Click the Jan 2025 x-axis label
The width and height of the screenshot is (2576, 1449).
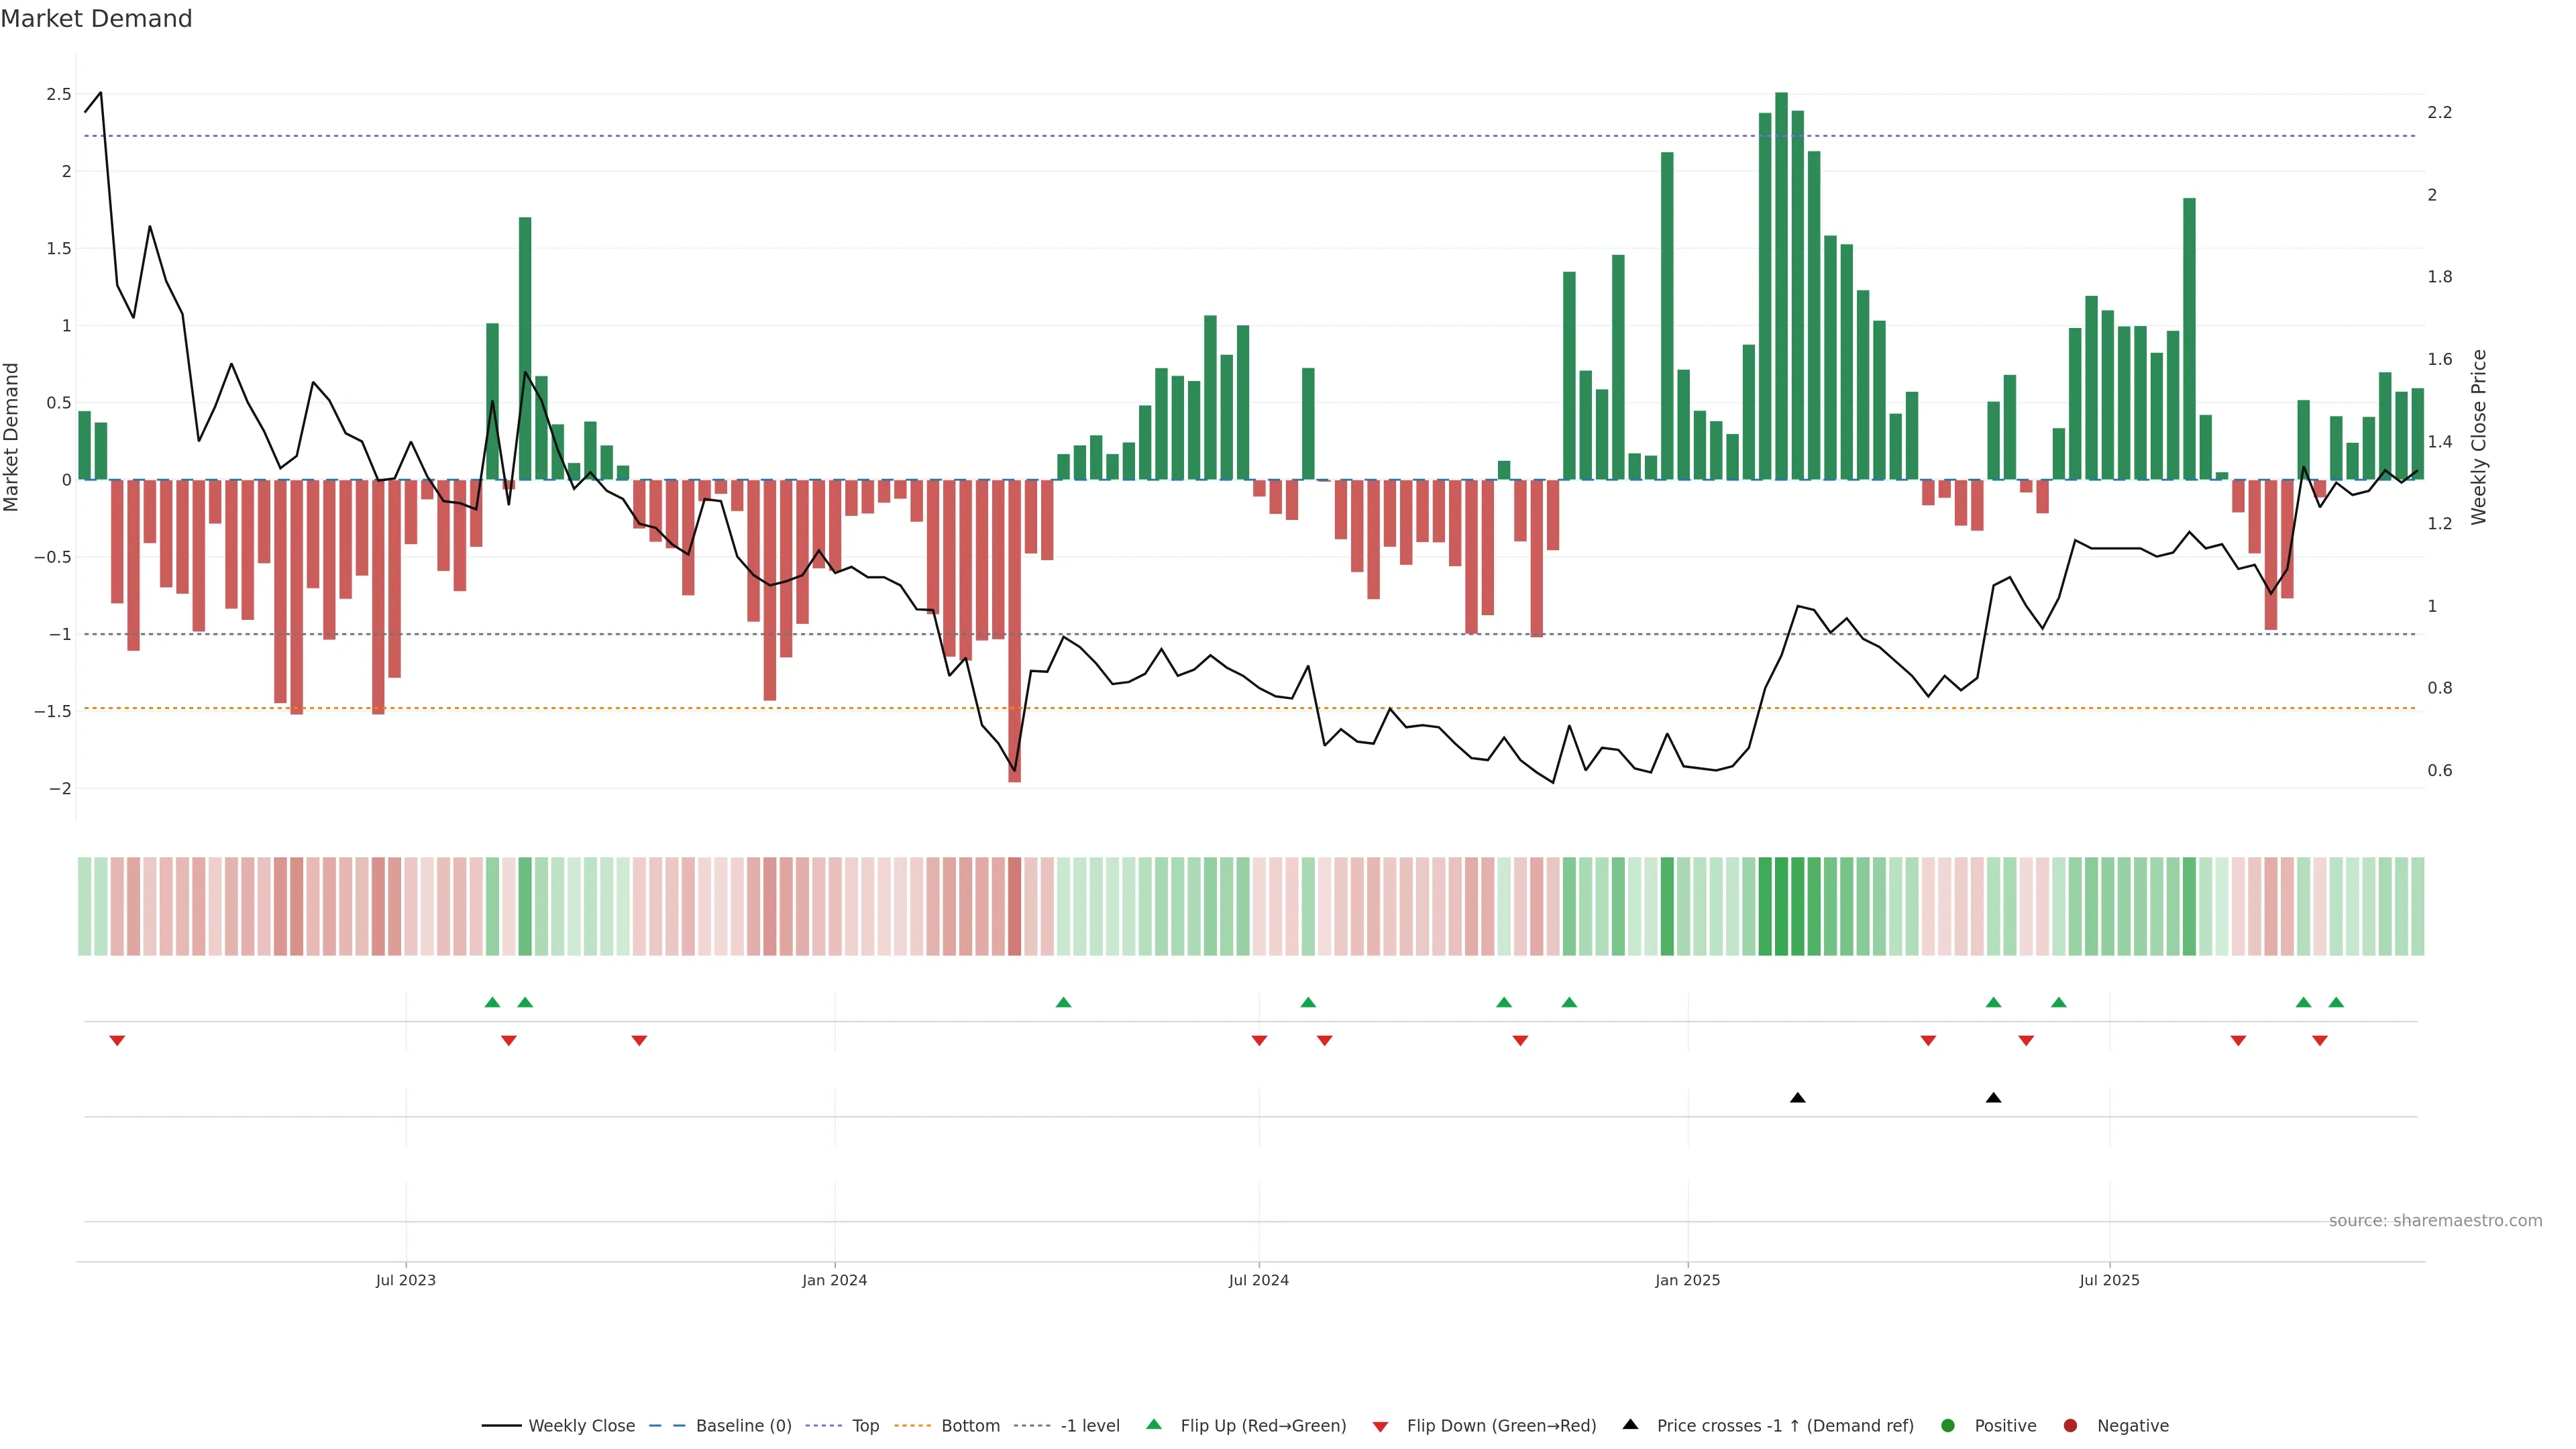[x=1687, y=1280]
